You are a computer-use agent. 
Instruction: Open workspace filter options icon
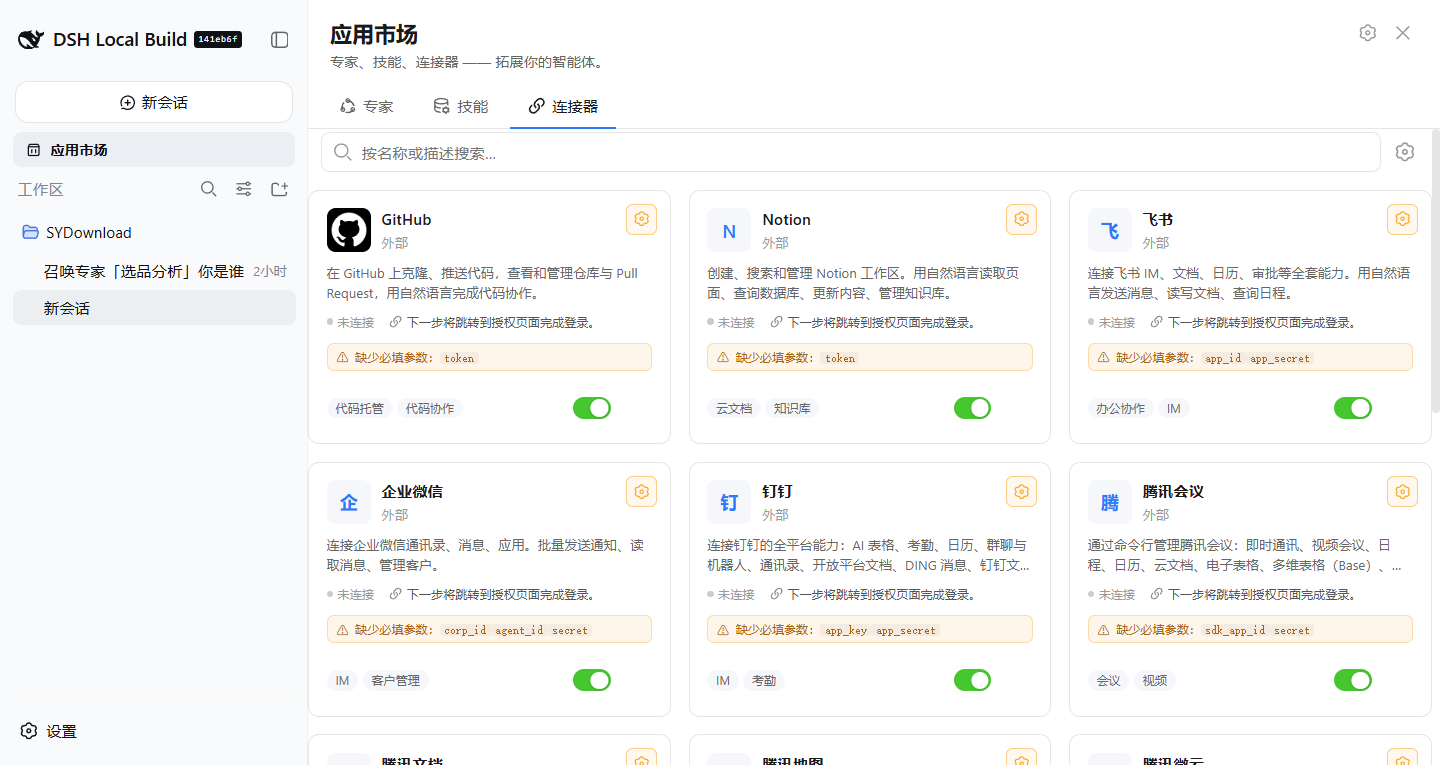(x=243, y=189)
